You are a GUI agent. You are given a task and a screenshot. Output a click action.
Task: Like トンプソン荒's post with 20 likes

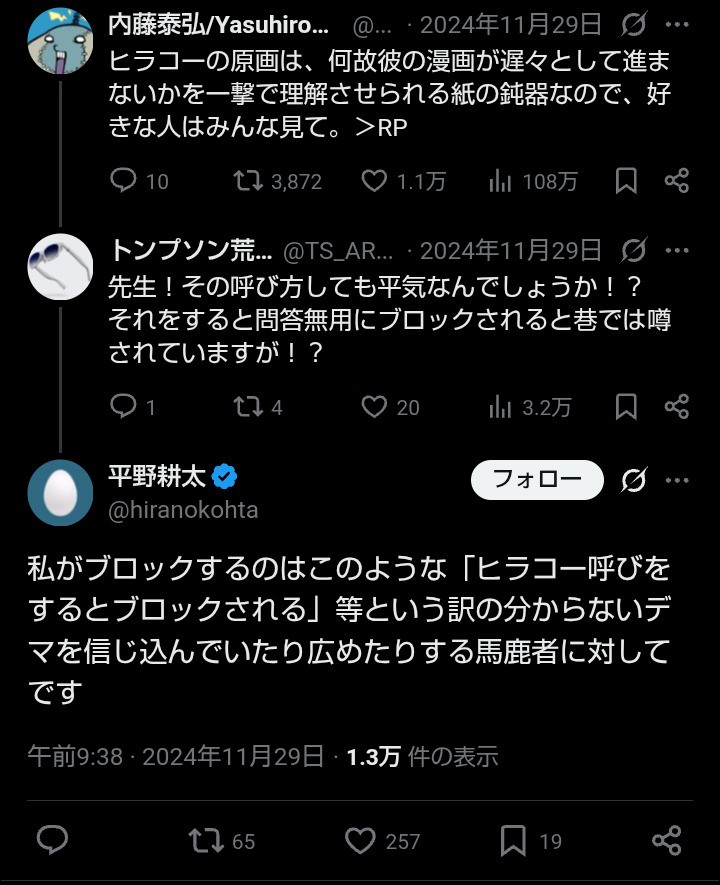(x=374, y=406)
